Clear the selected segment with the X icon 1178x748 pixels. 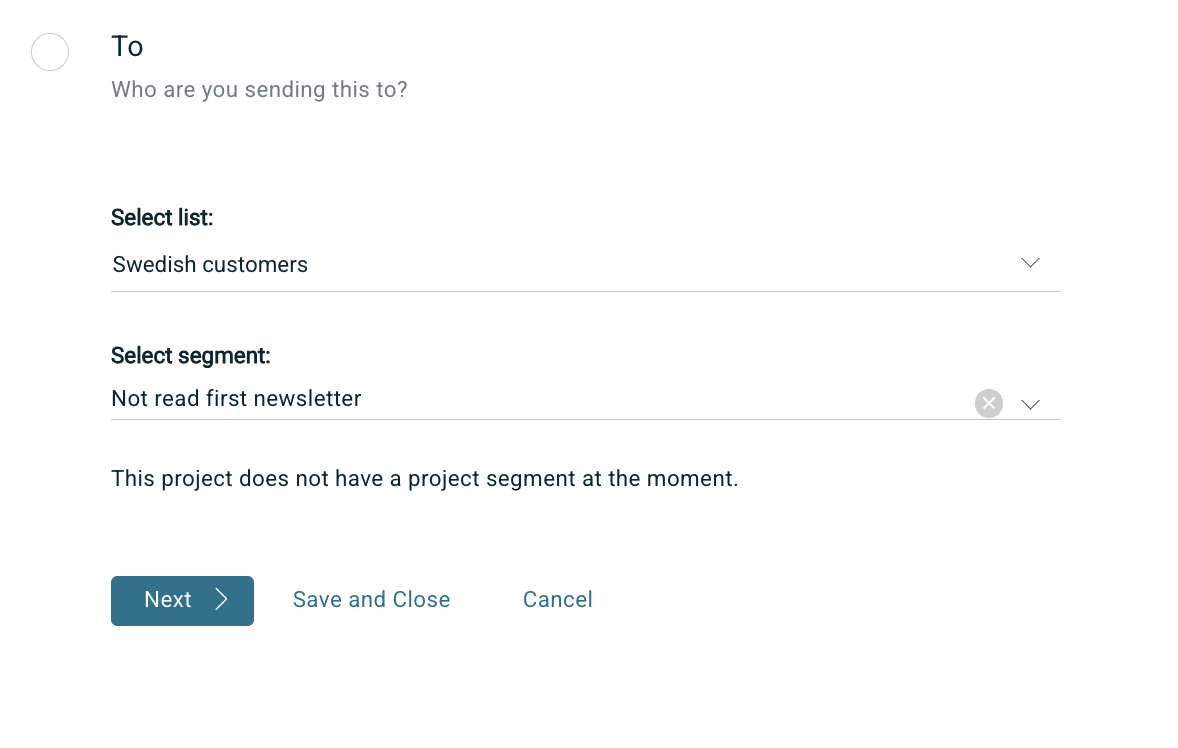pyautogui.click(x=989, y=403)
